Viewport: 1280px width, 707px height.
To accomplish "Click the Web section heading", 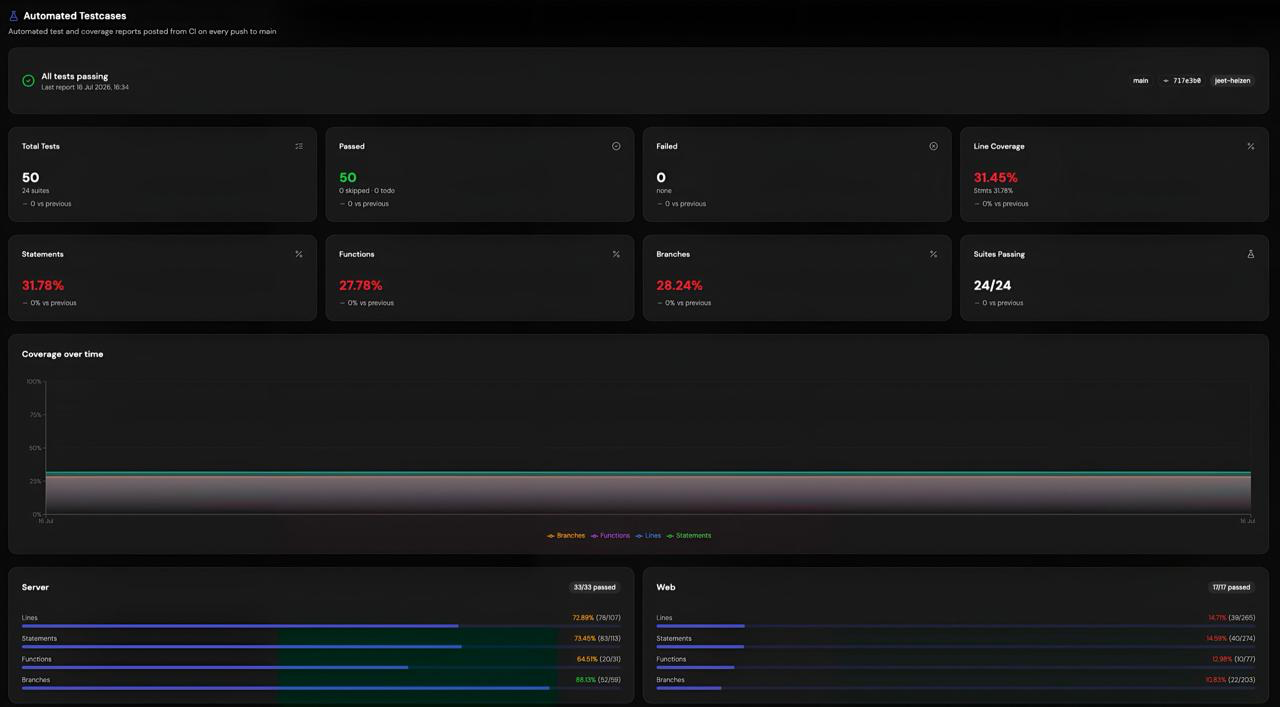I will [665, 587].
